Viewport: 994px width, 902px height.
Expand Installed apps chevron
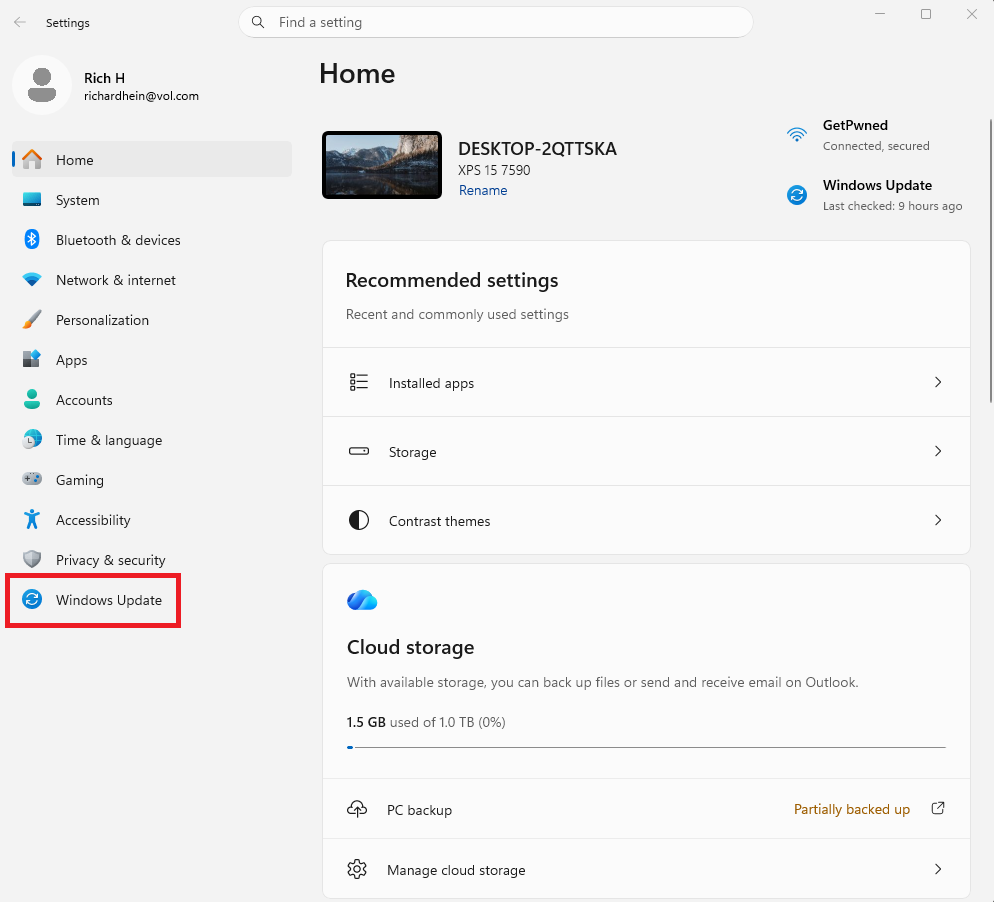938,382
